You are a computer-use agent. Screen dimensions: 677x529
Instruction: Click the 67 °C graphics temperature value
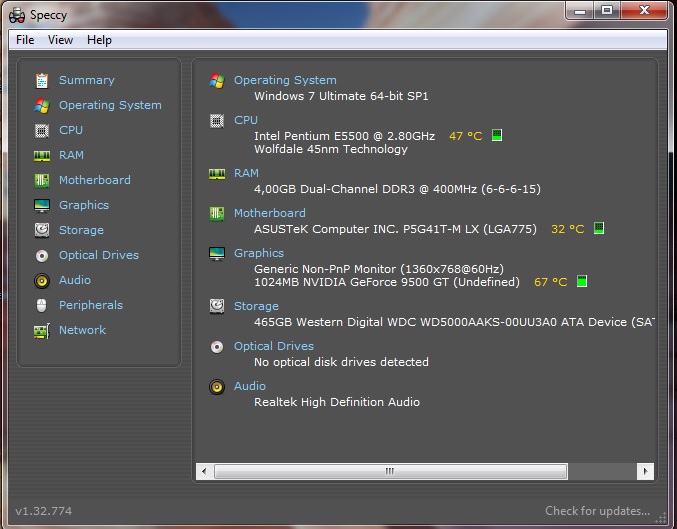tap(550, 282)
